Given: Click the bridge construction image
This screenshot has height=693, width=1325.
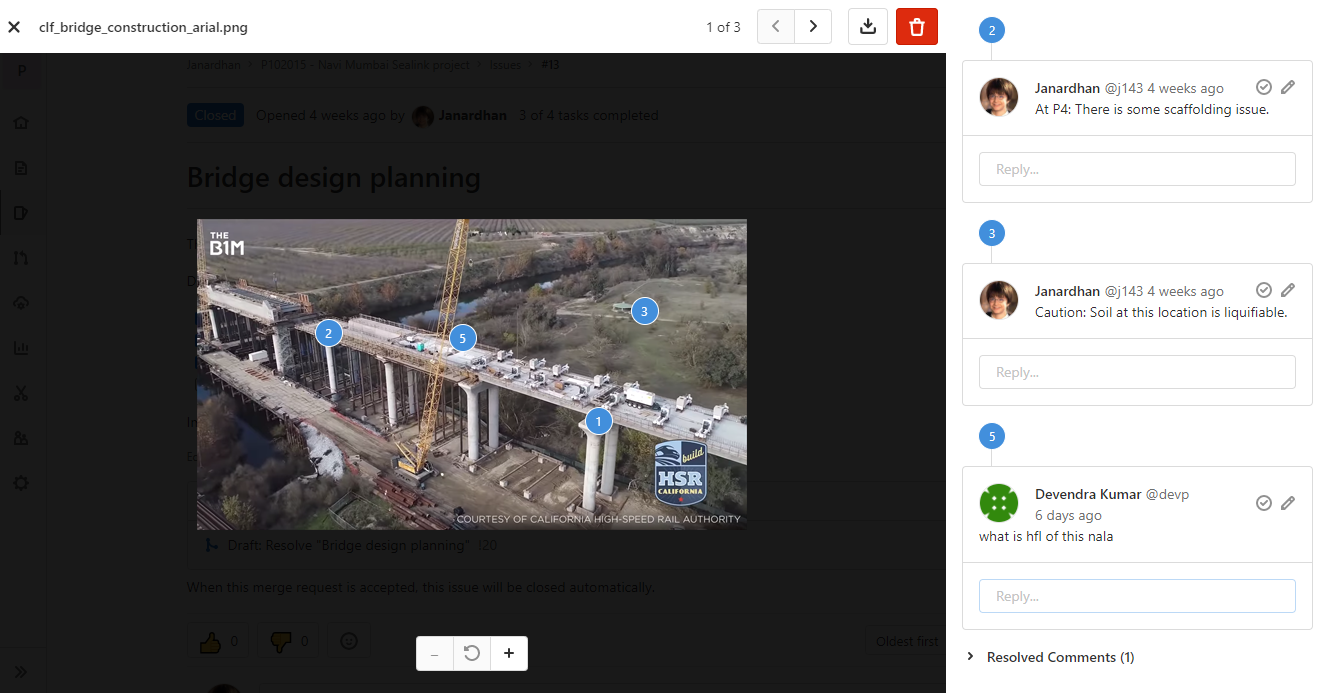Looking at the screenshot, I should [x=472, y=374].
